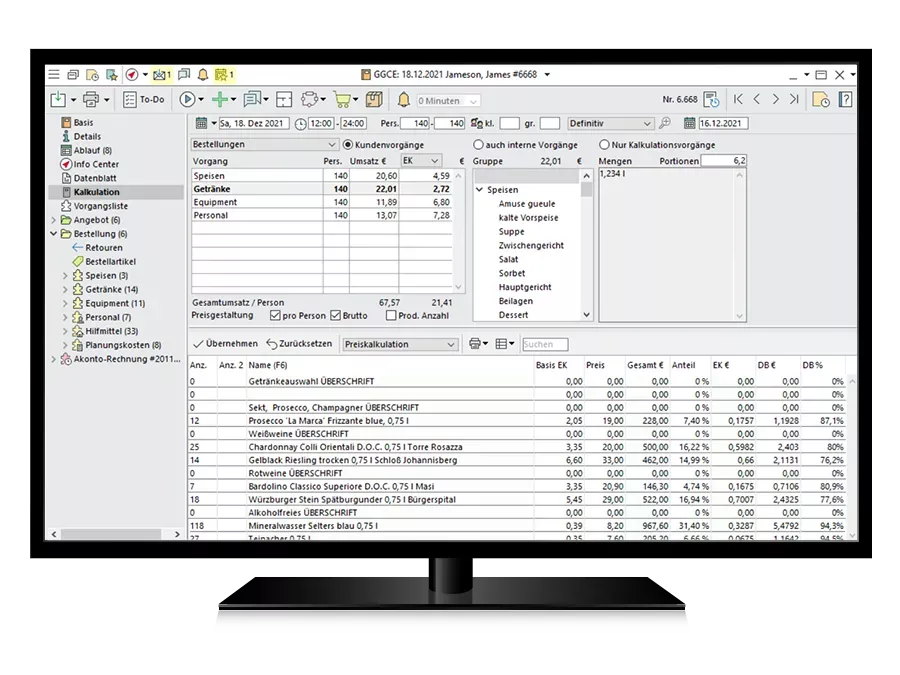The width and height of the screenshot is (900, 675).
Task: Click the Übernehmen button
Action: click(x=225, y=344)
